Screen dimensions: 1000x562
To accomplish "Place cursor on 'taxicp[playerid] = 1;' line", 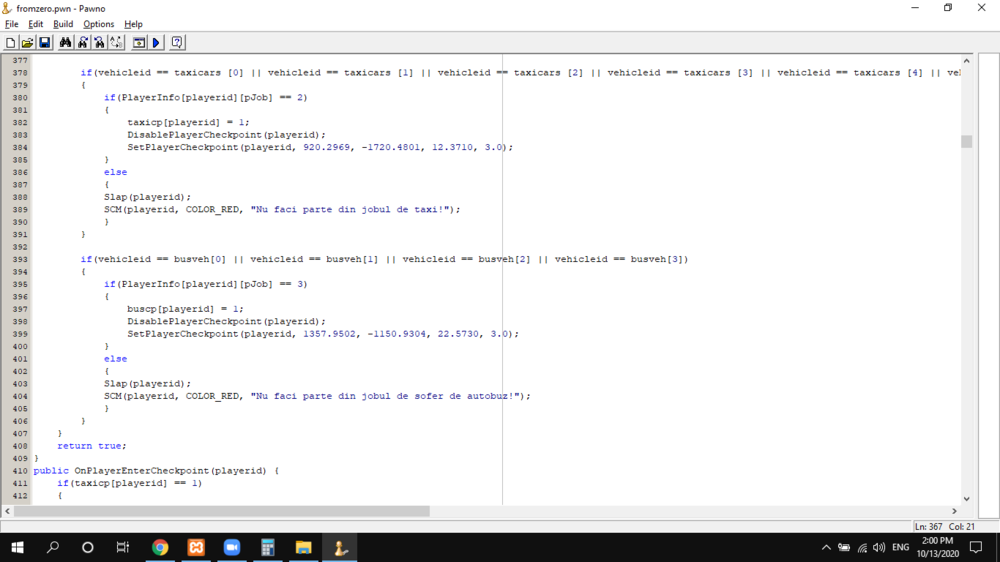I will [188, 122].
